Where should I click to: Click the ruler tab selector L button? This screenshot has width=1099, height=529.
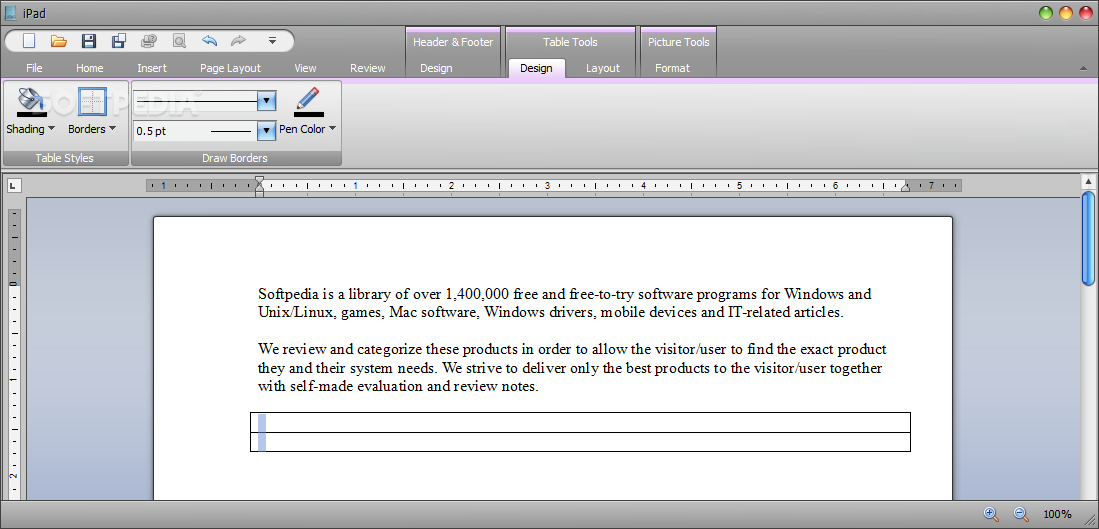pos(14,186)
